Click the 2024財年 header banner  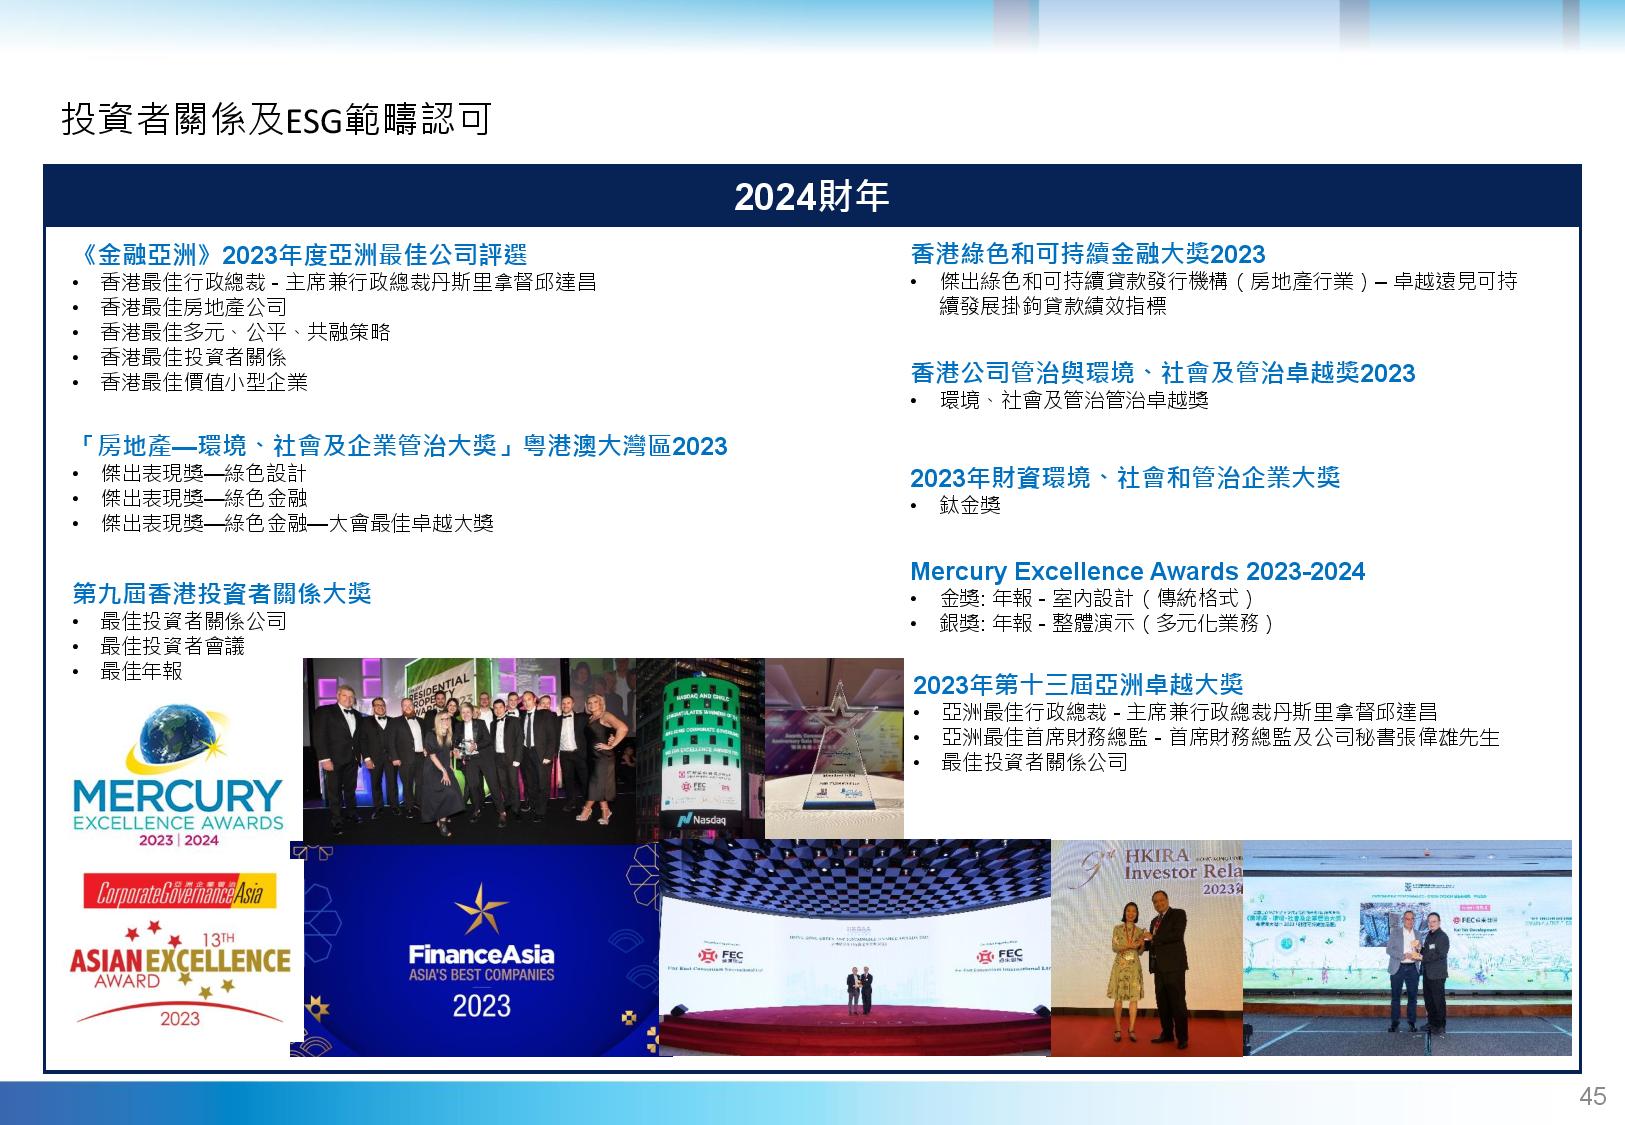(811, 197)
